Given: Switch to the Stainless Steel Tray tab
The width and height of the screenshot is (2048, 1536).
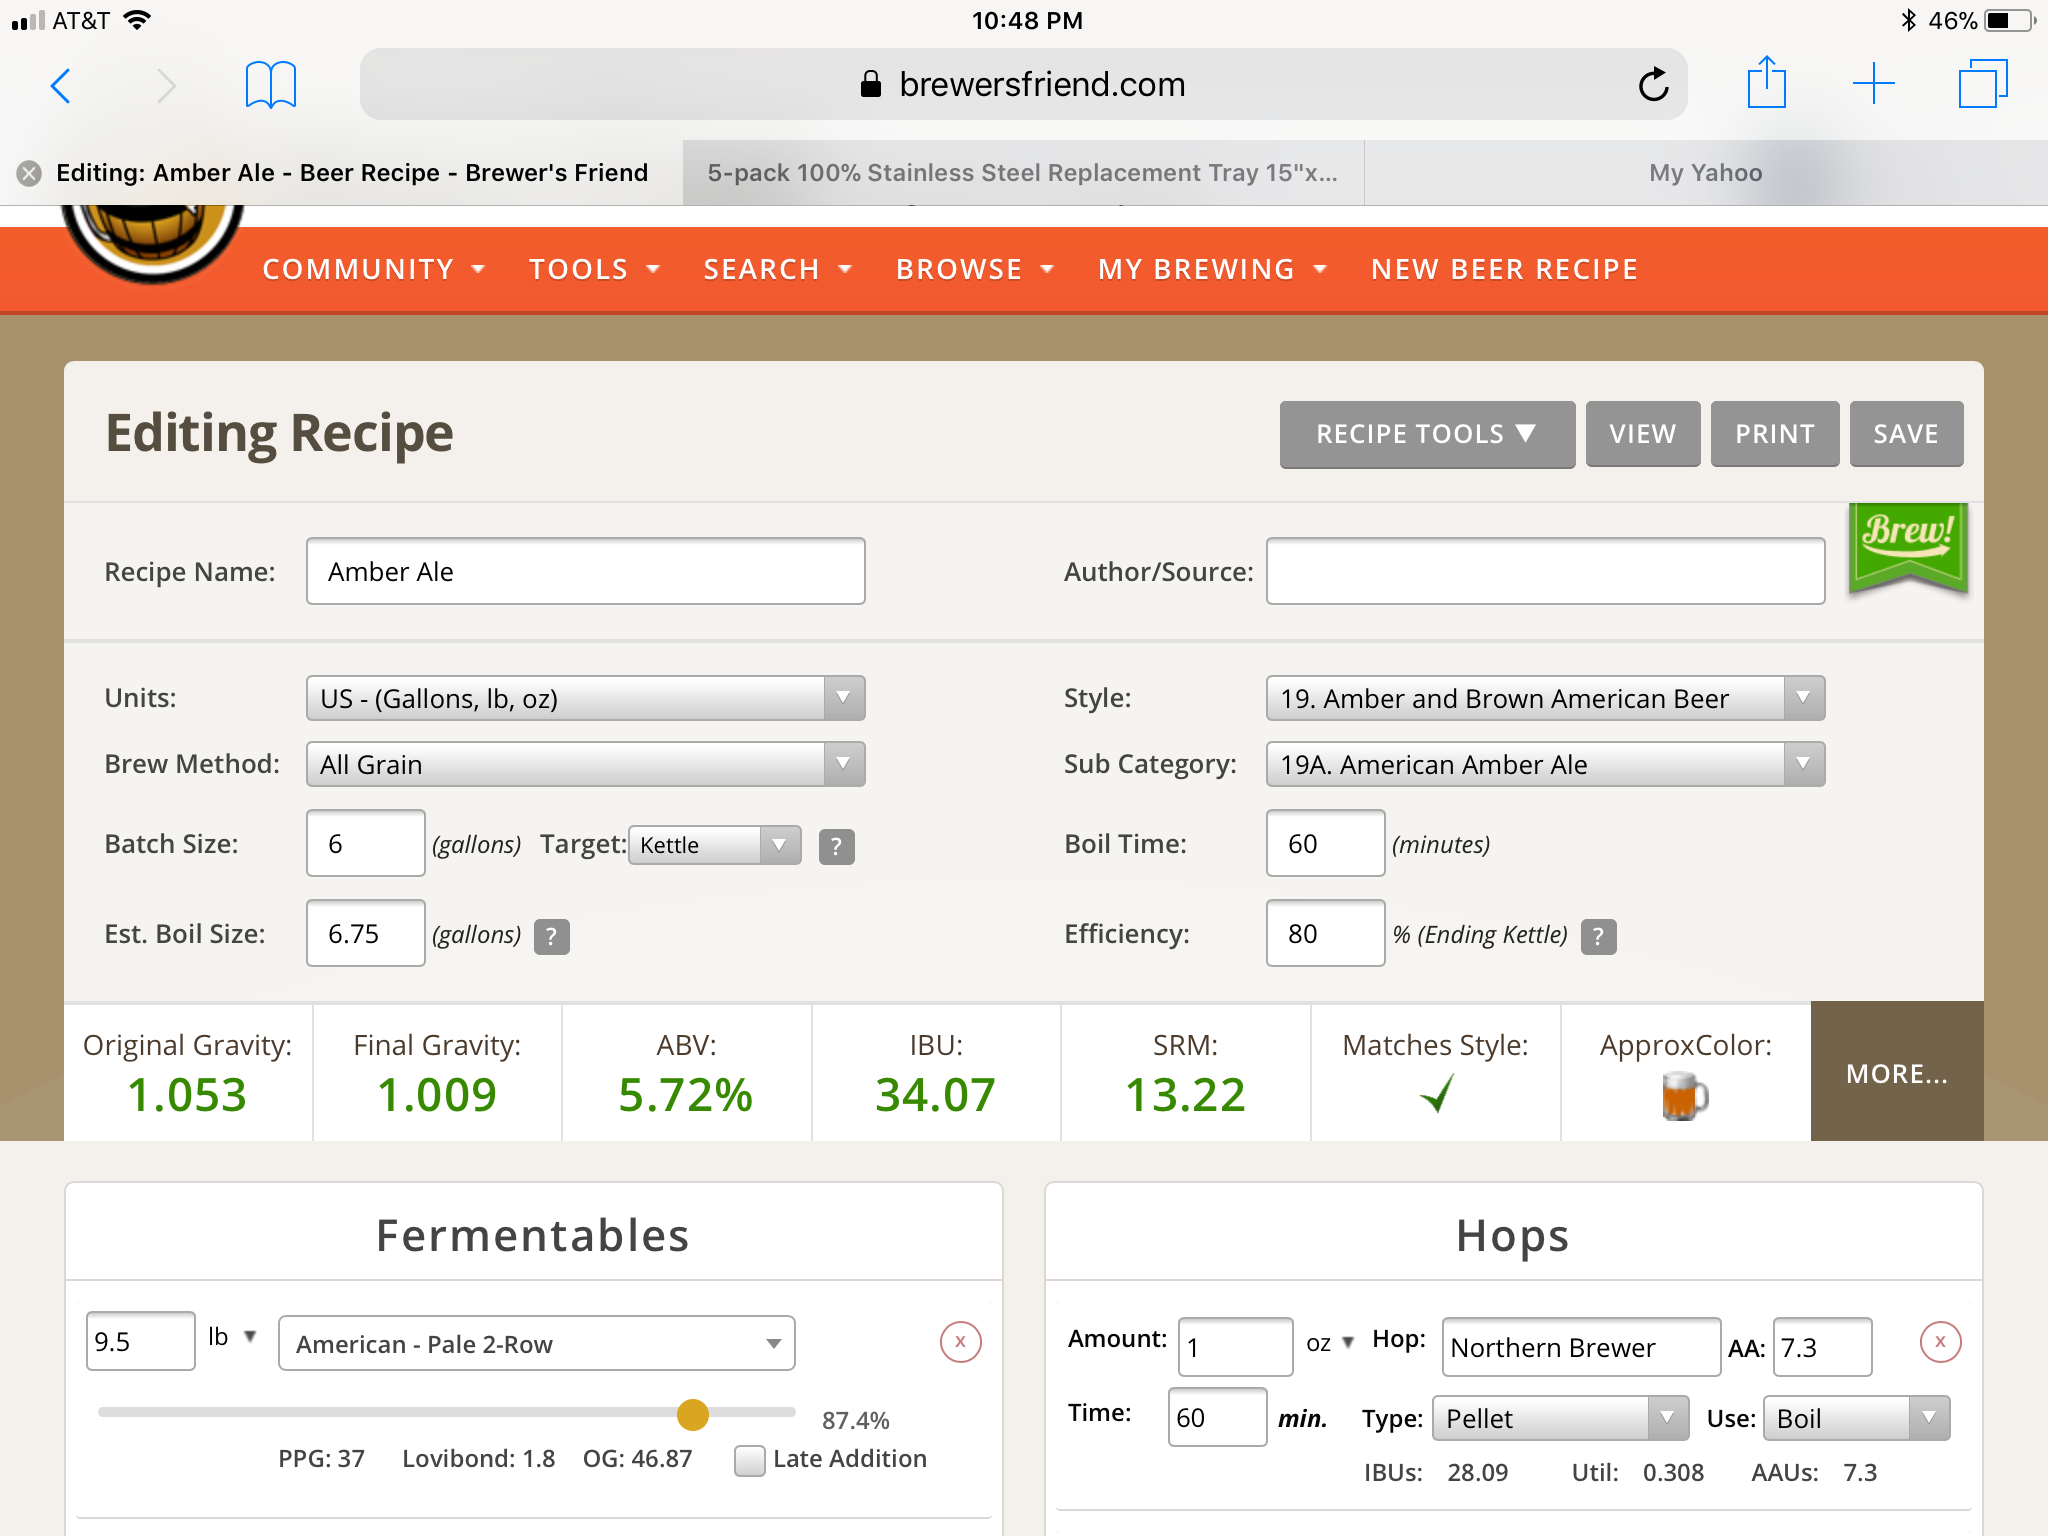Looking at the screenshot, I should click(x=1023, y=173).
